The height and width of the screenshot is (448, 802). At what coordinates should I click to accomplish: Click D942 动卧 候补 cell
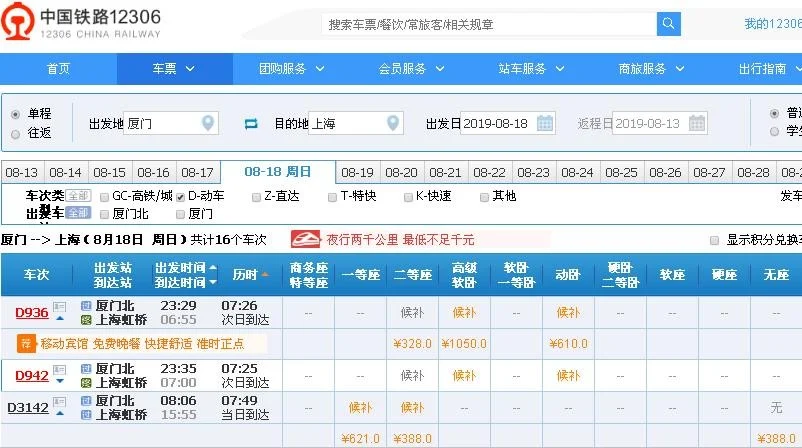pos(568,375)
